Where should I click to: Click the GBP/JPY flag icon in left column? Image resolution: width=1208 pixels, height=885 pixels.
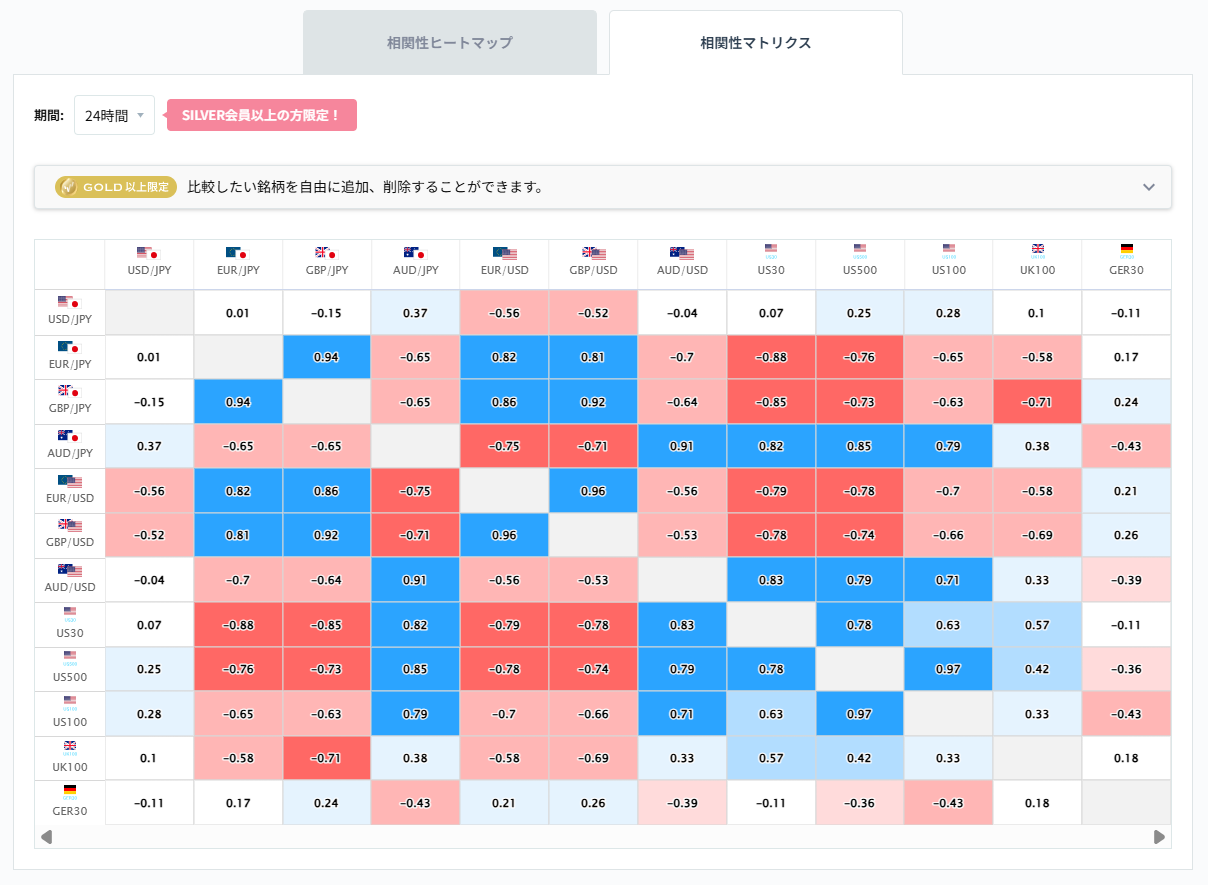(x=69, y=393)
